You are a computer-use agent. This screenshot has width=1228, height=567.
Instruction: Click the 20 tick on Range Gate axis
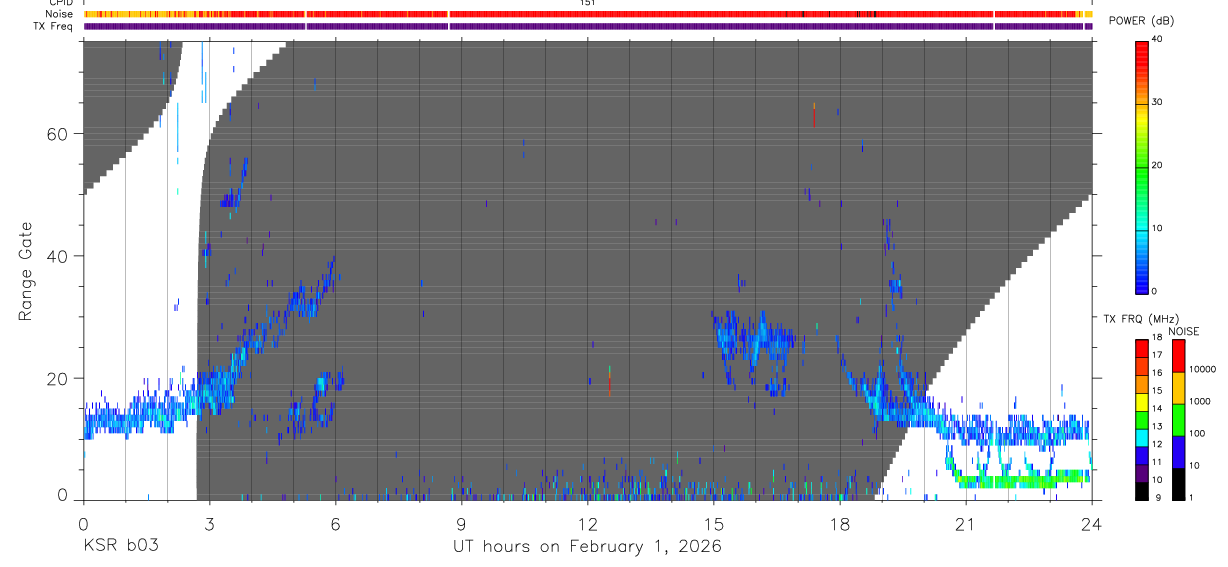tap(58, 379)
